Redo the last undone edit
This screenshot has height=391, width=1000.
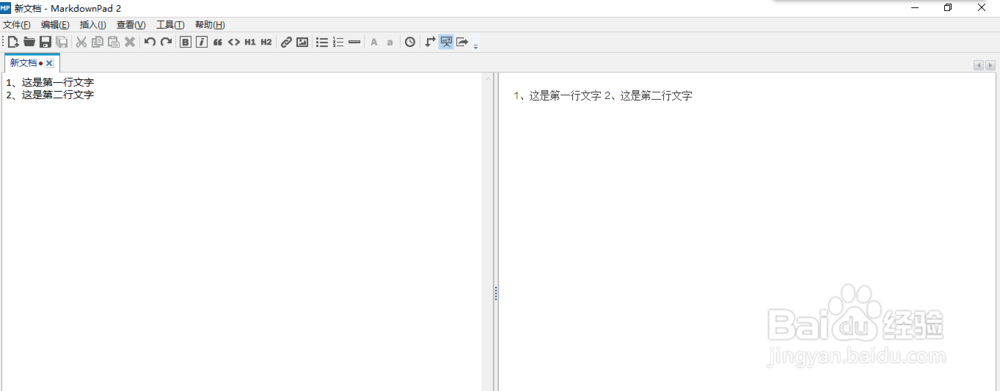[x=166, y=42]
